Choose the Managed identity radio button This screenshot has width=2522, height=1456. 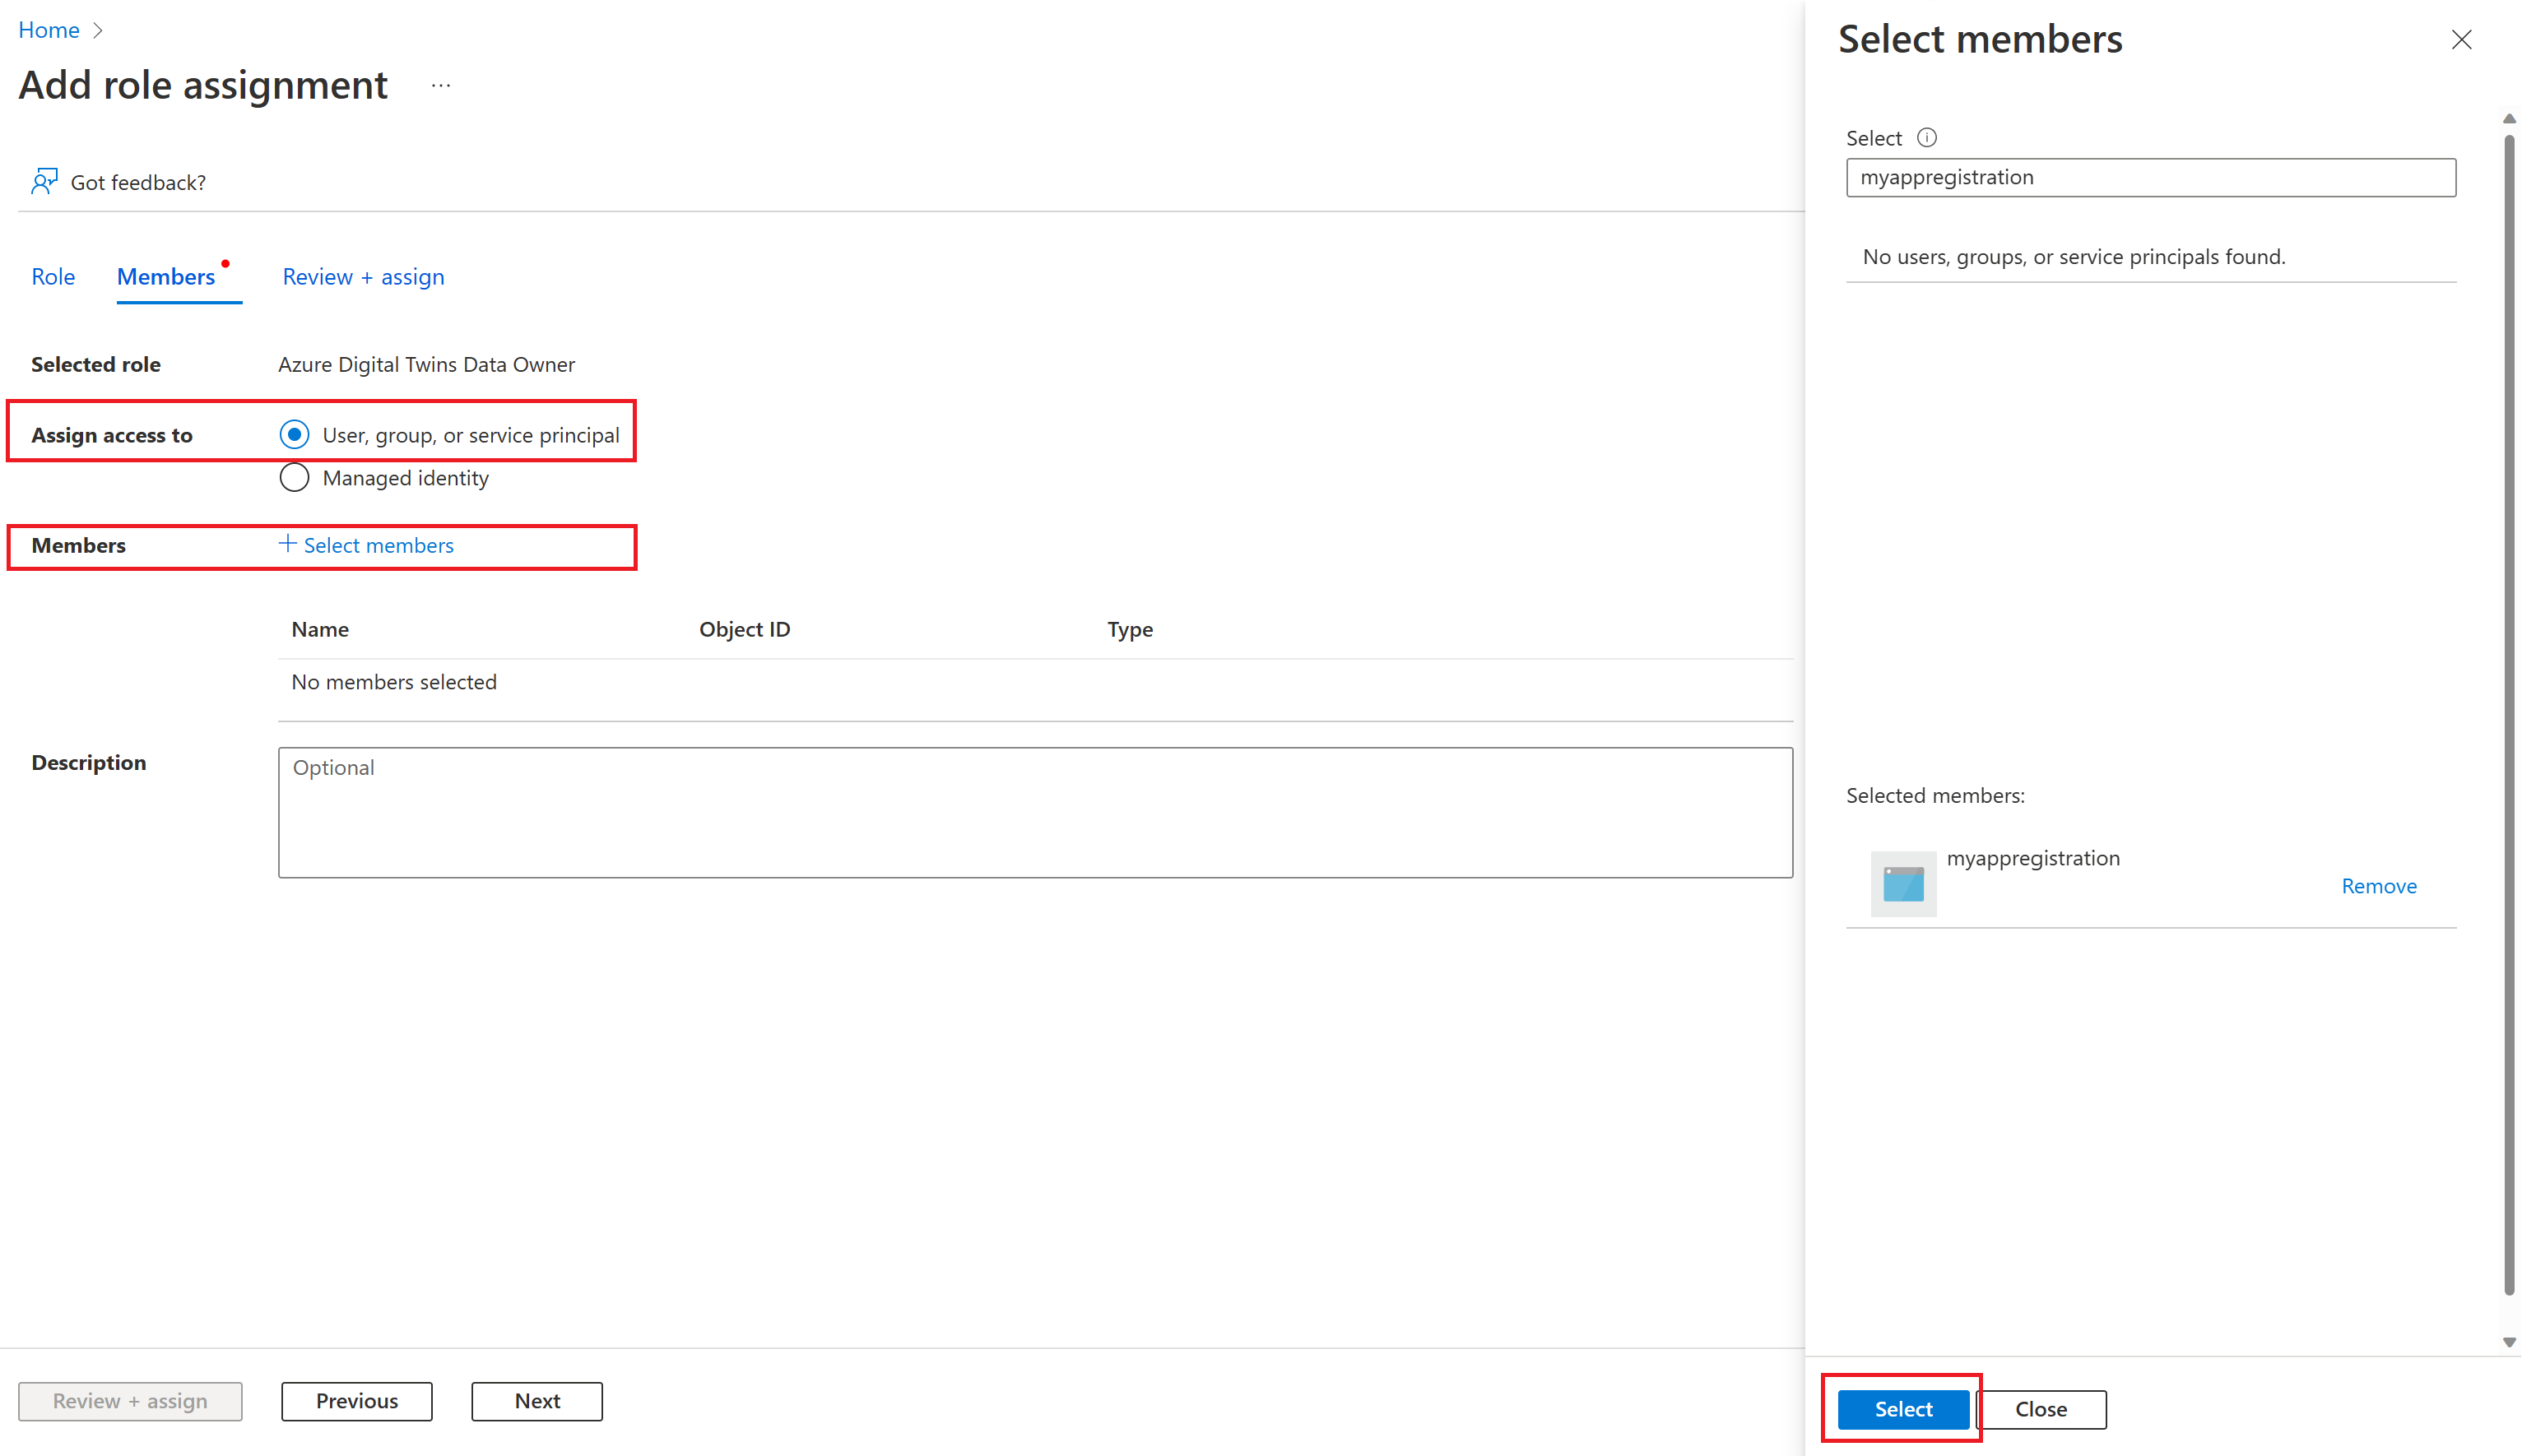pos(294,478)
